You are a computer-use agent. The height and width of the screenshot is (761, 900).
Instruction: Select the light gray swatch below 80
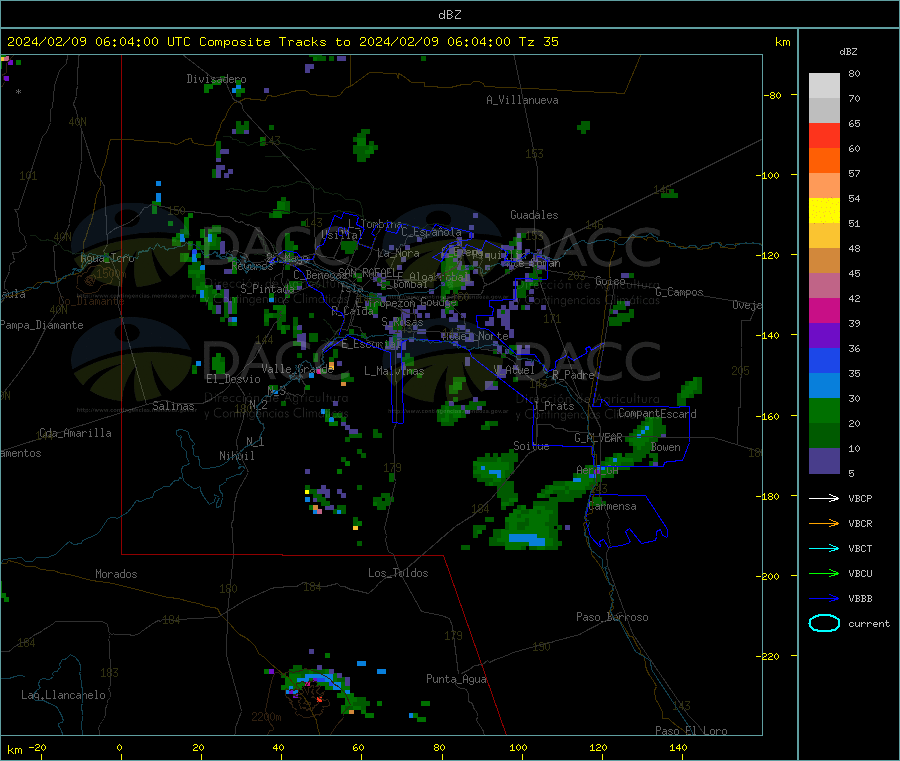click(824, 86)
